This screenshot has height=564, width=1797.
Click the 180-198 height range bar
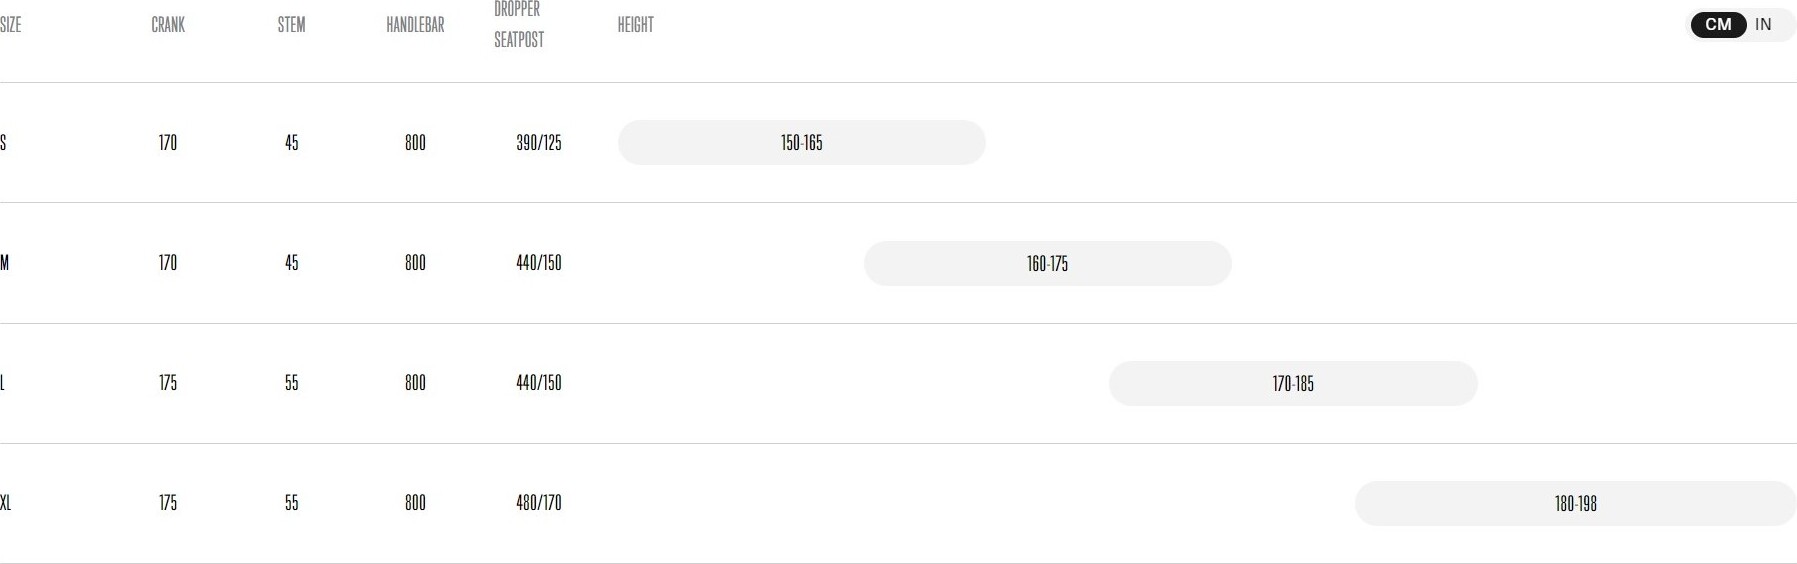[x=1576, y=504]
